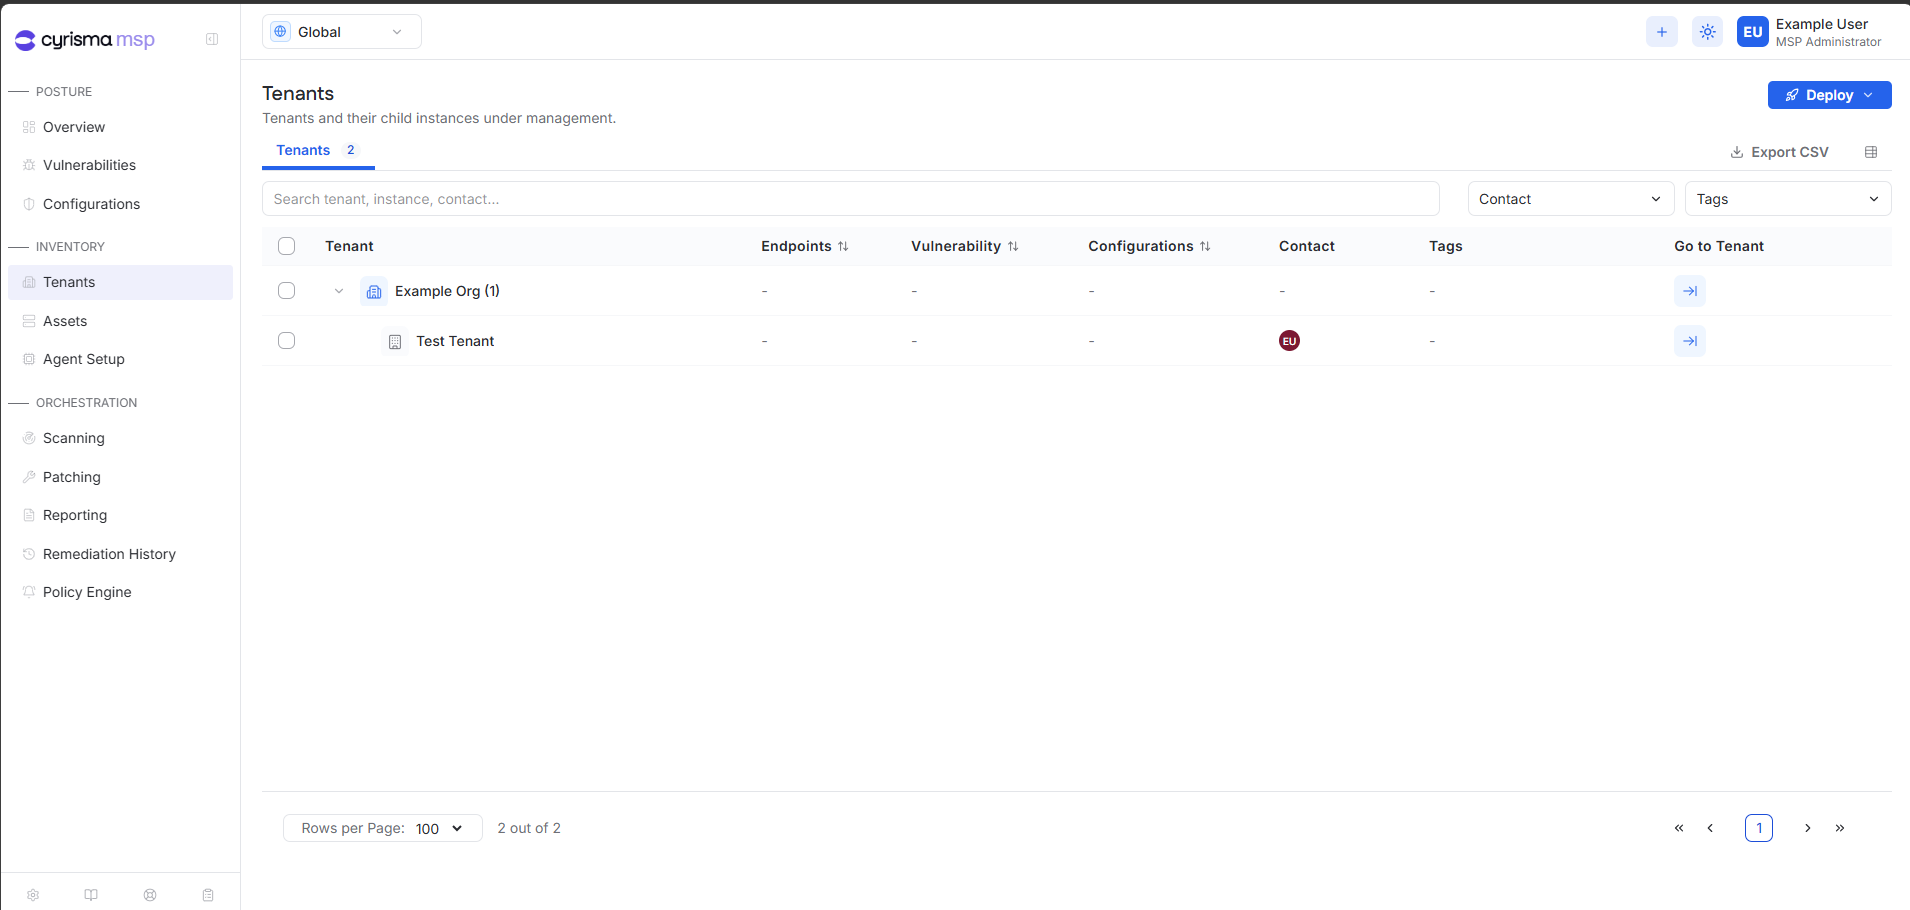Open Vulnerabilities in the sidebar
The height and width of the screenshot is (910, 1910).
120,165
